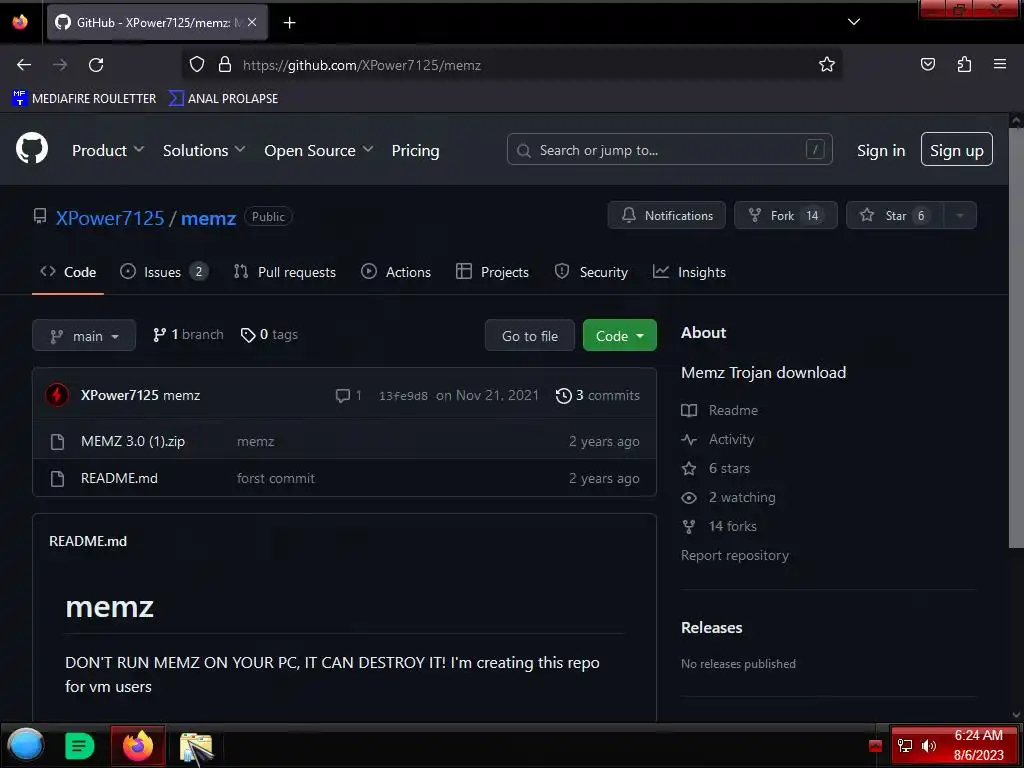View the 1 branch link
This screenshot has height=768, width=1024.
(188, 334)
